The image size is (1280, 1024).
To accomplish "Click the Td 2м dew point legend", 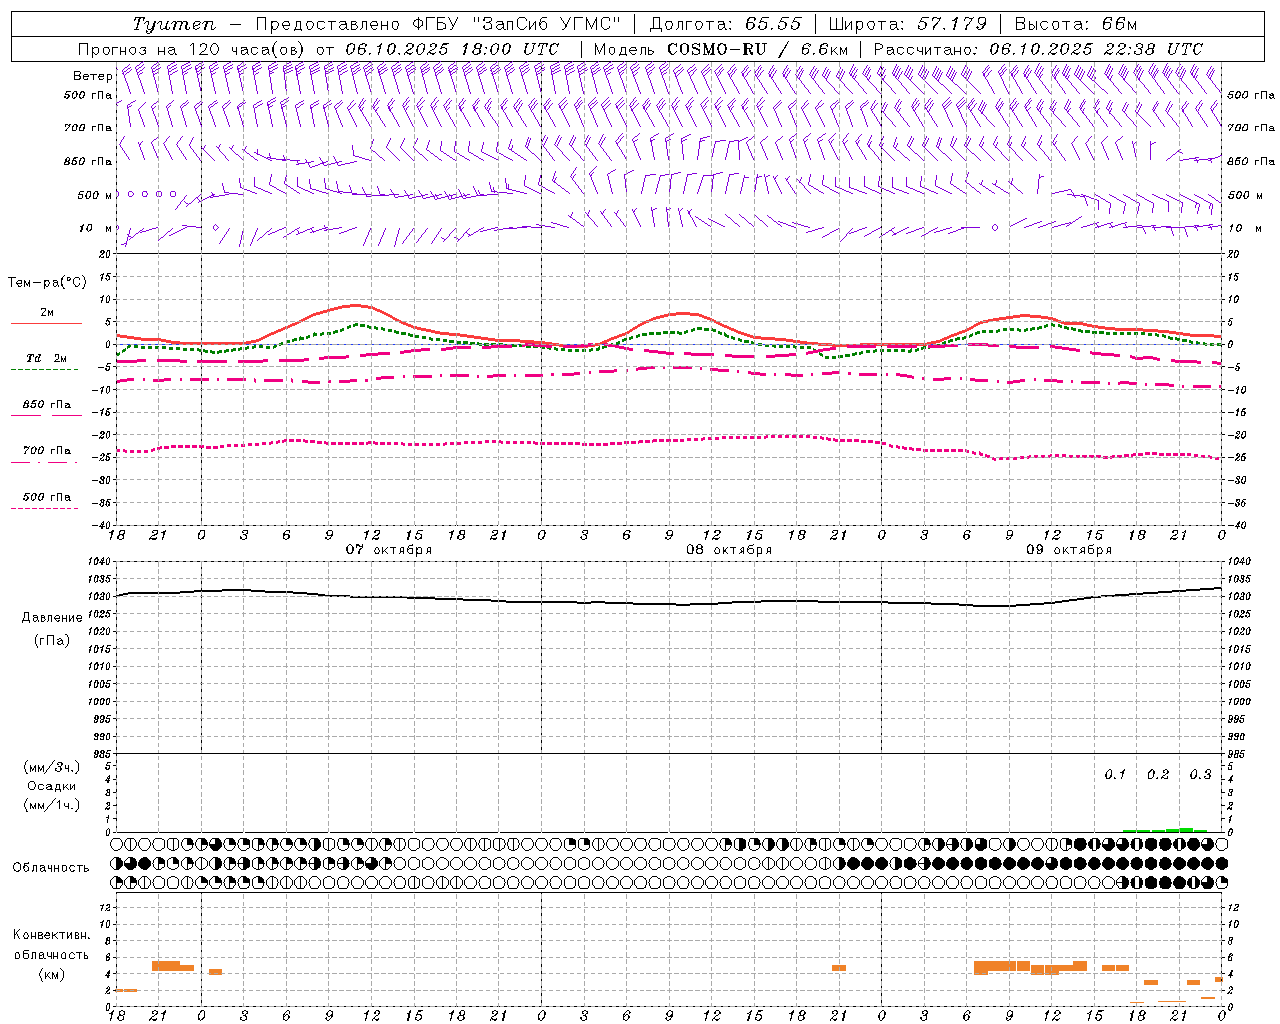I will click(x=47, y=358).
